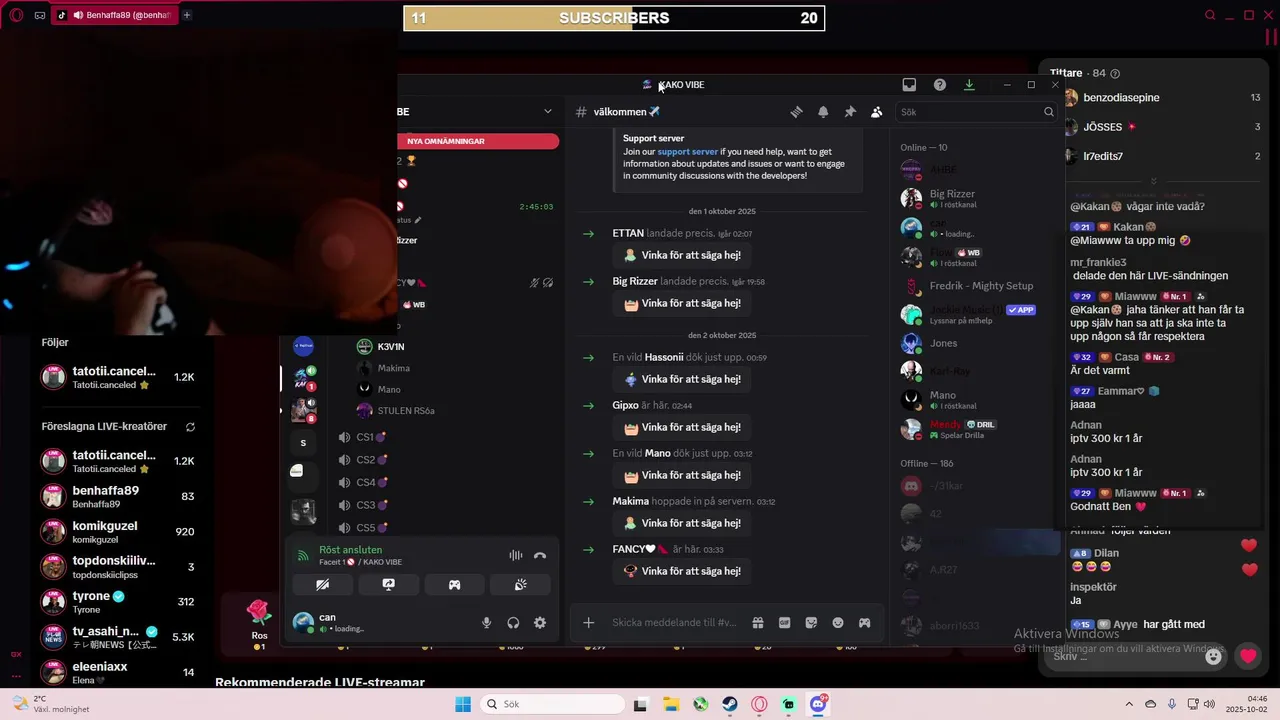Open emoji picker in TikTok chat box
Image resolution: width=1280 pixels, height=720 pixels.
1213,656
